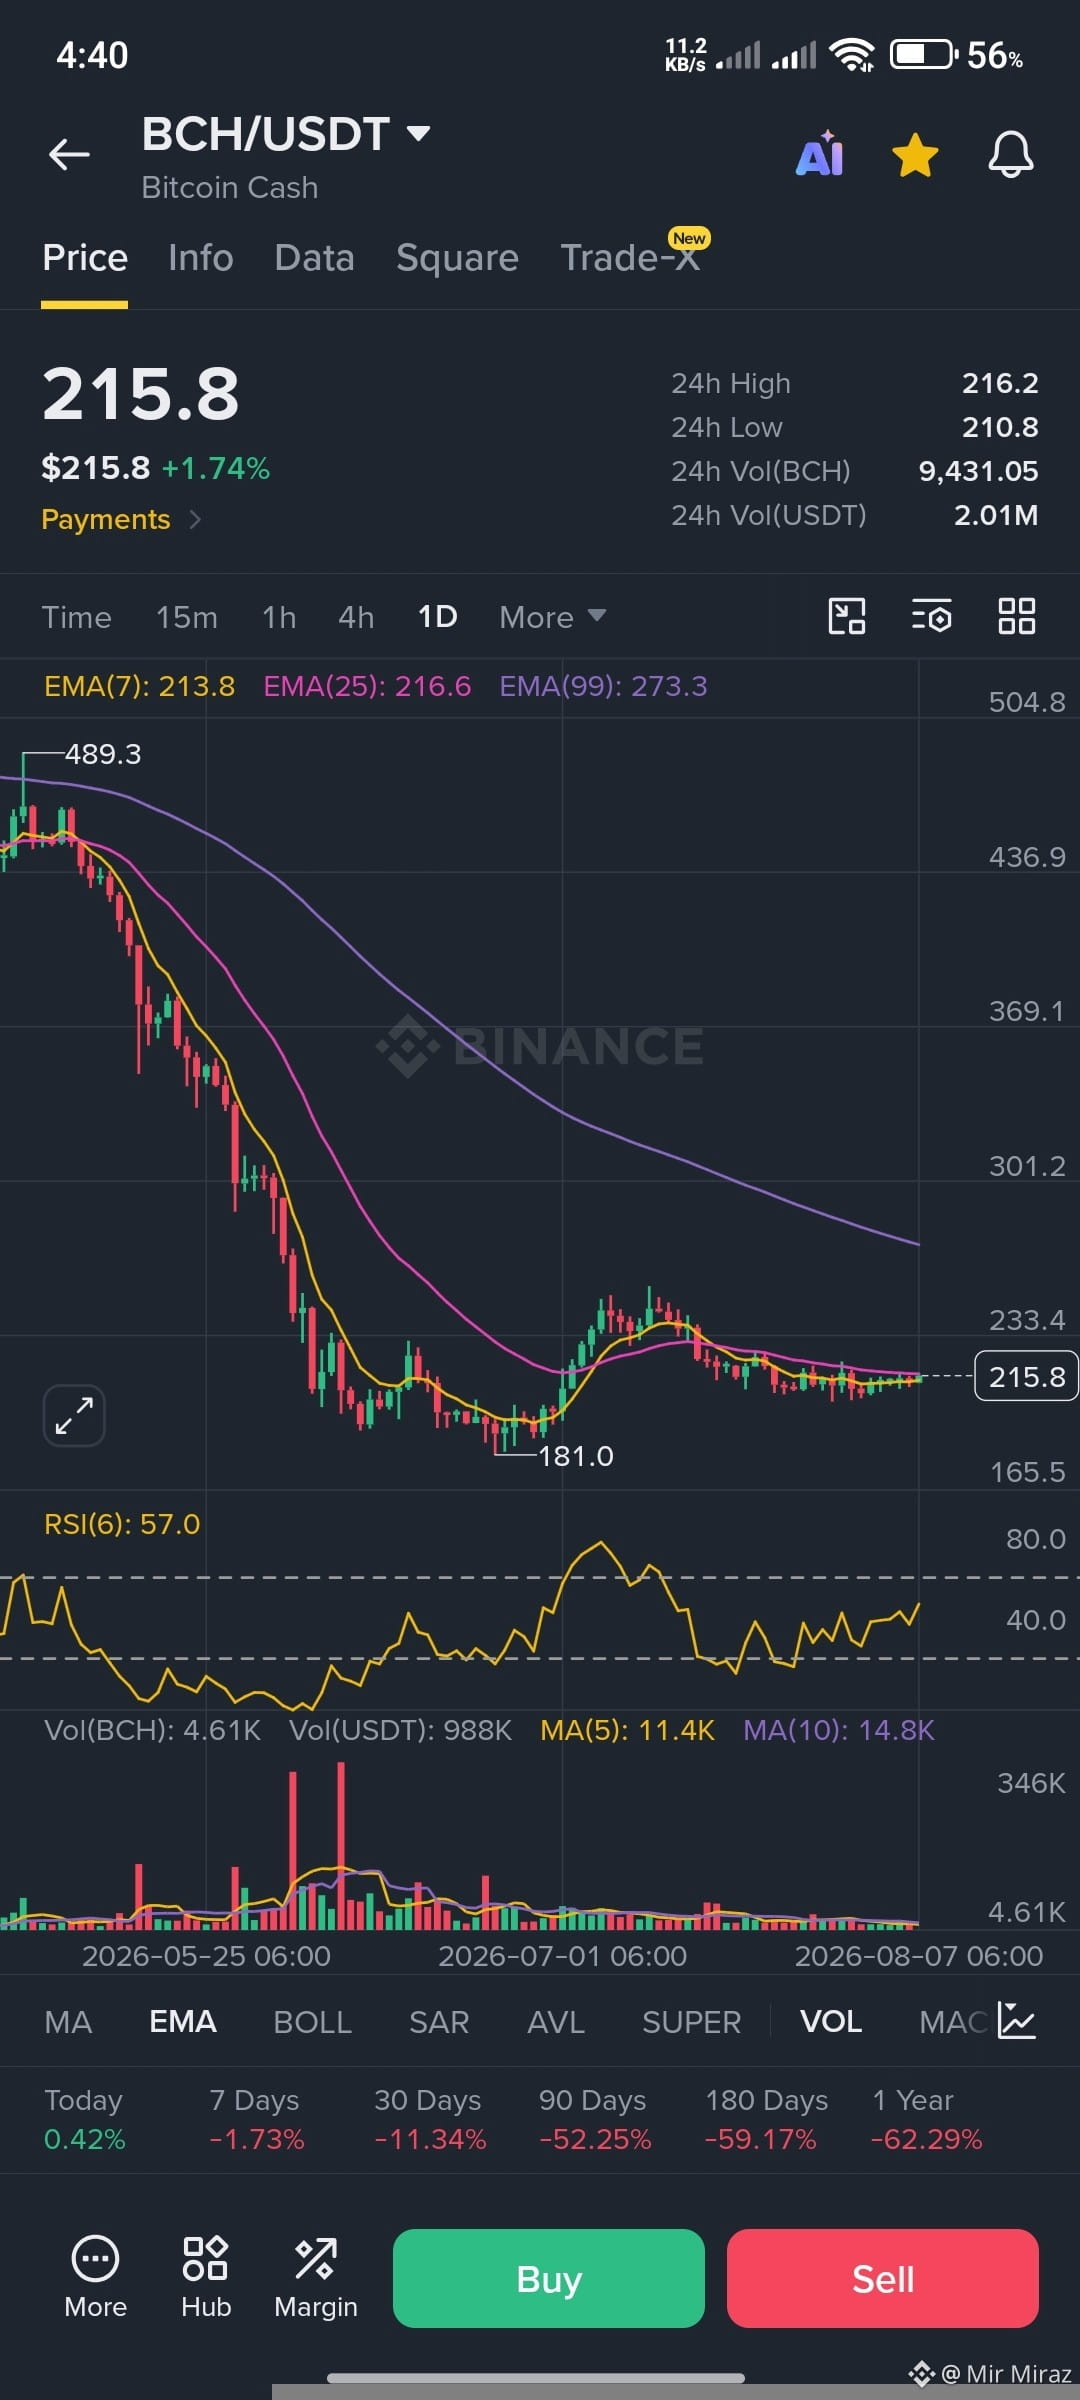Open the Payments link
Viewport: 1080px width, 2400px height.
(106, 519)
